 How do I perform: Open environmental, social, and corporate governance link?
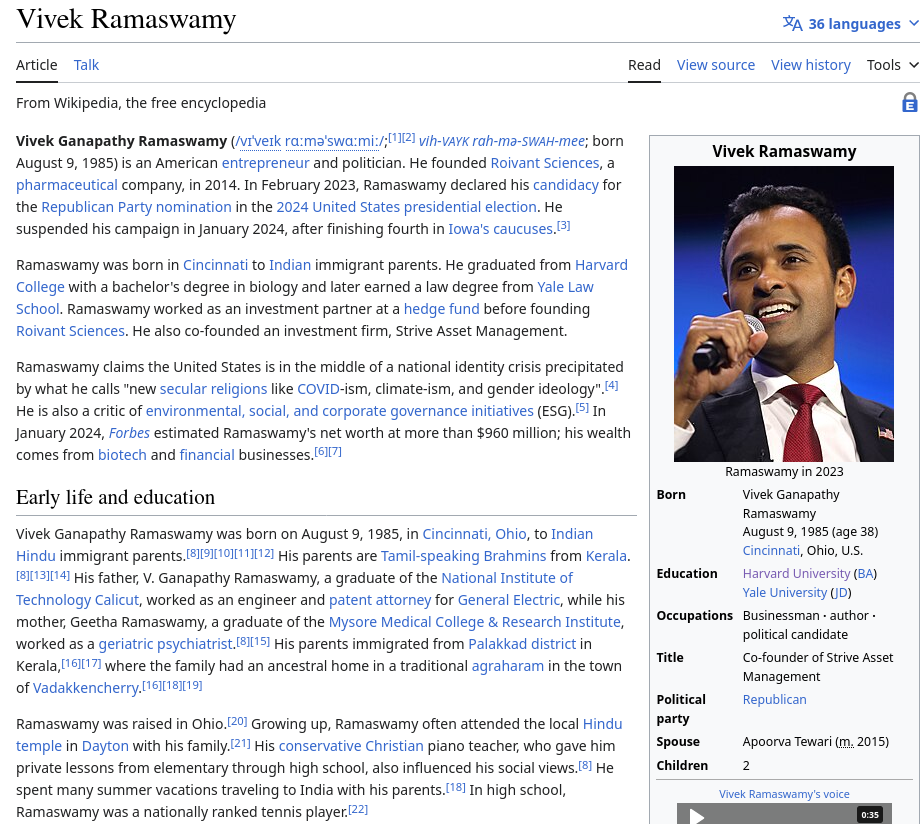click(x=340, y=411)
